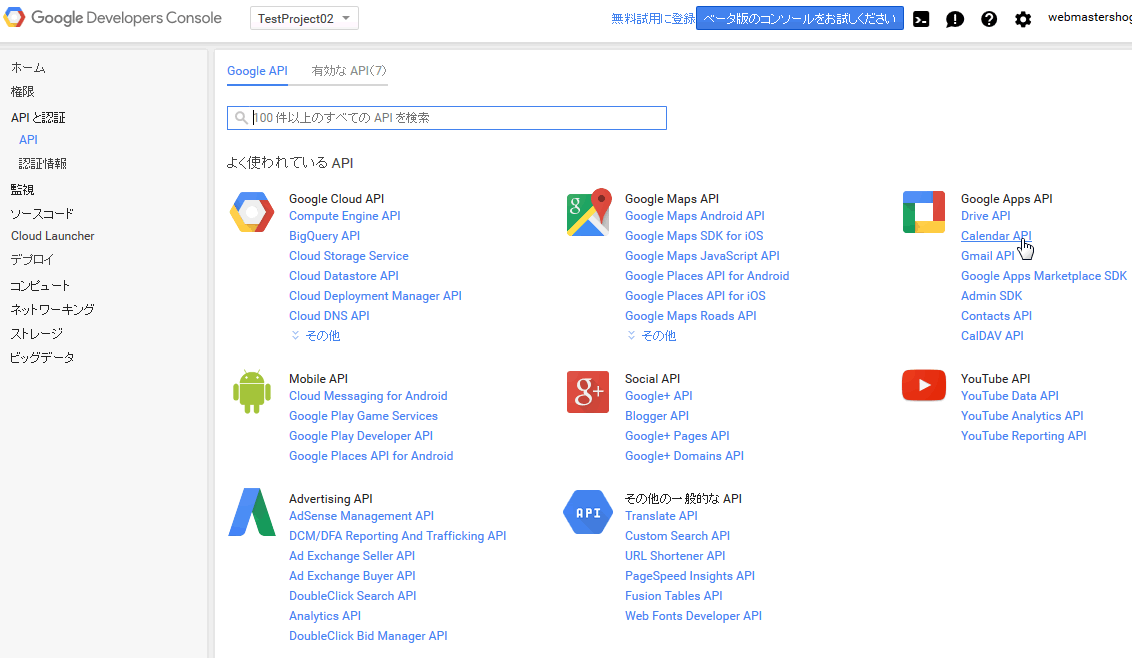Image resolution: width=1132 pixels, height=658 pixels.
Task: Click the Google Developers Console hexagon logo
Action: pos(14,17)
